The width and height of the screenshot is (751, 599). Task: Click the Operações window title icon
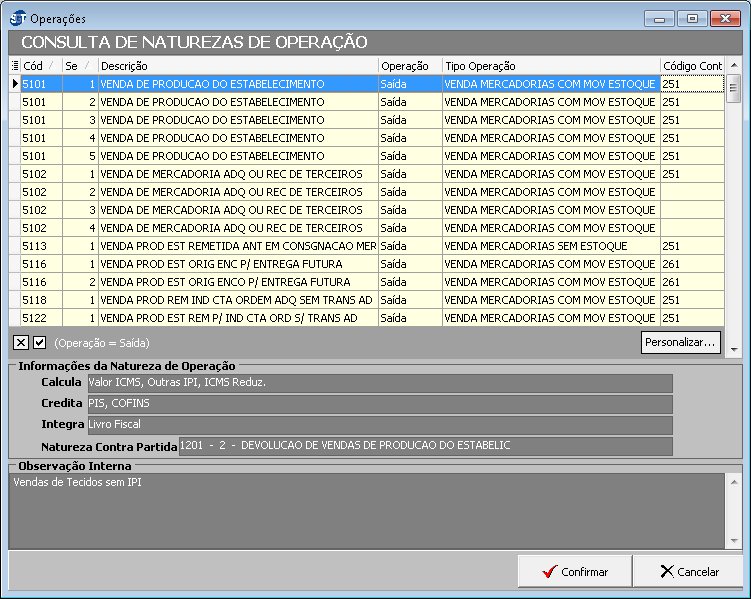click(x=18, y=19)
